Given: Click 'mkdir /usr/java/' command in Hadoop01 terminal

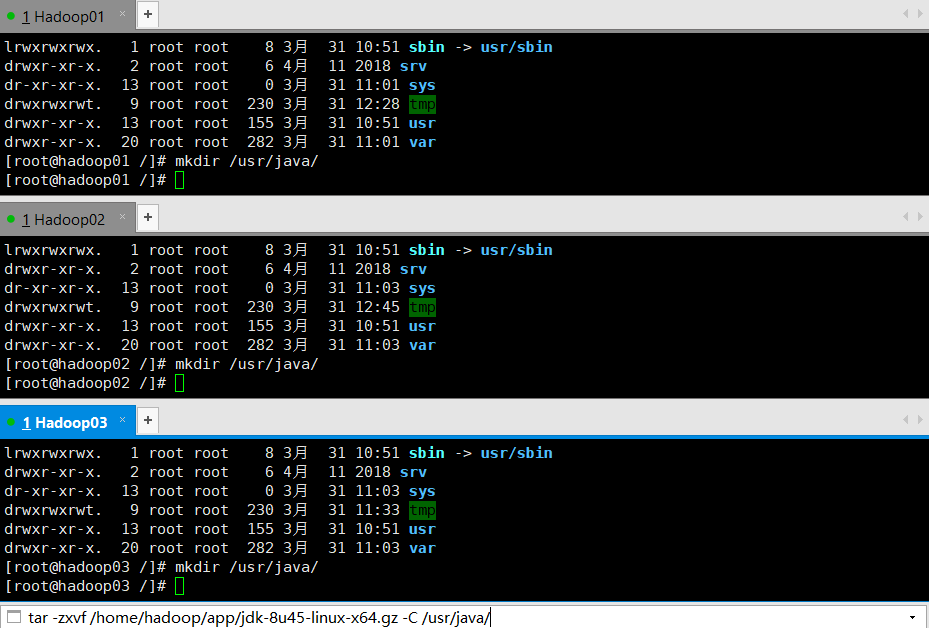Looking at the screenshot, I should point(246,161).
